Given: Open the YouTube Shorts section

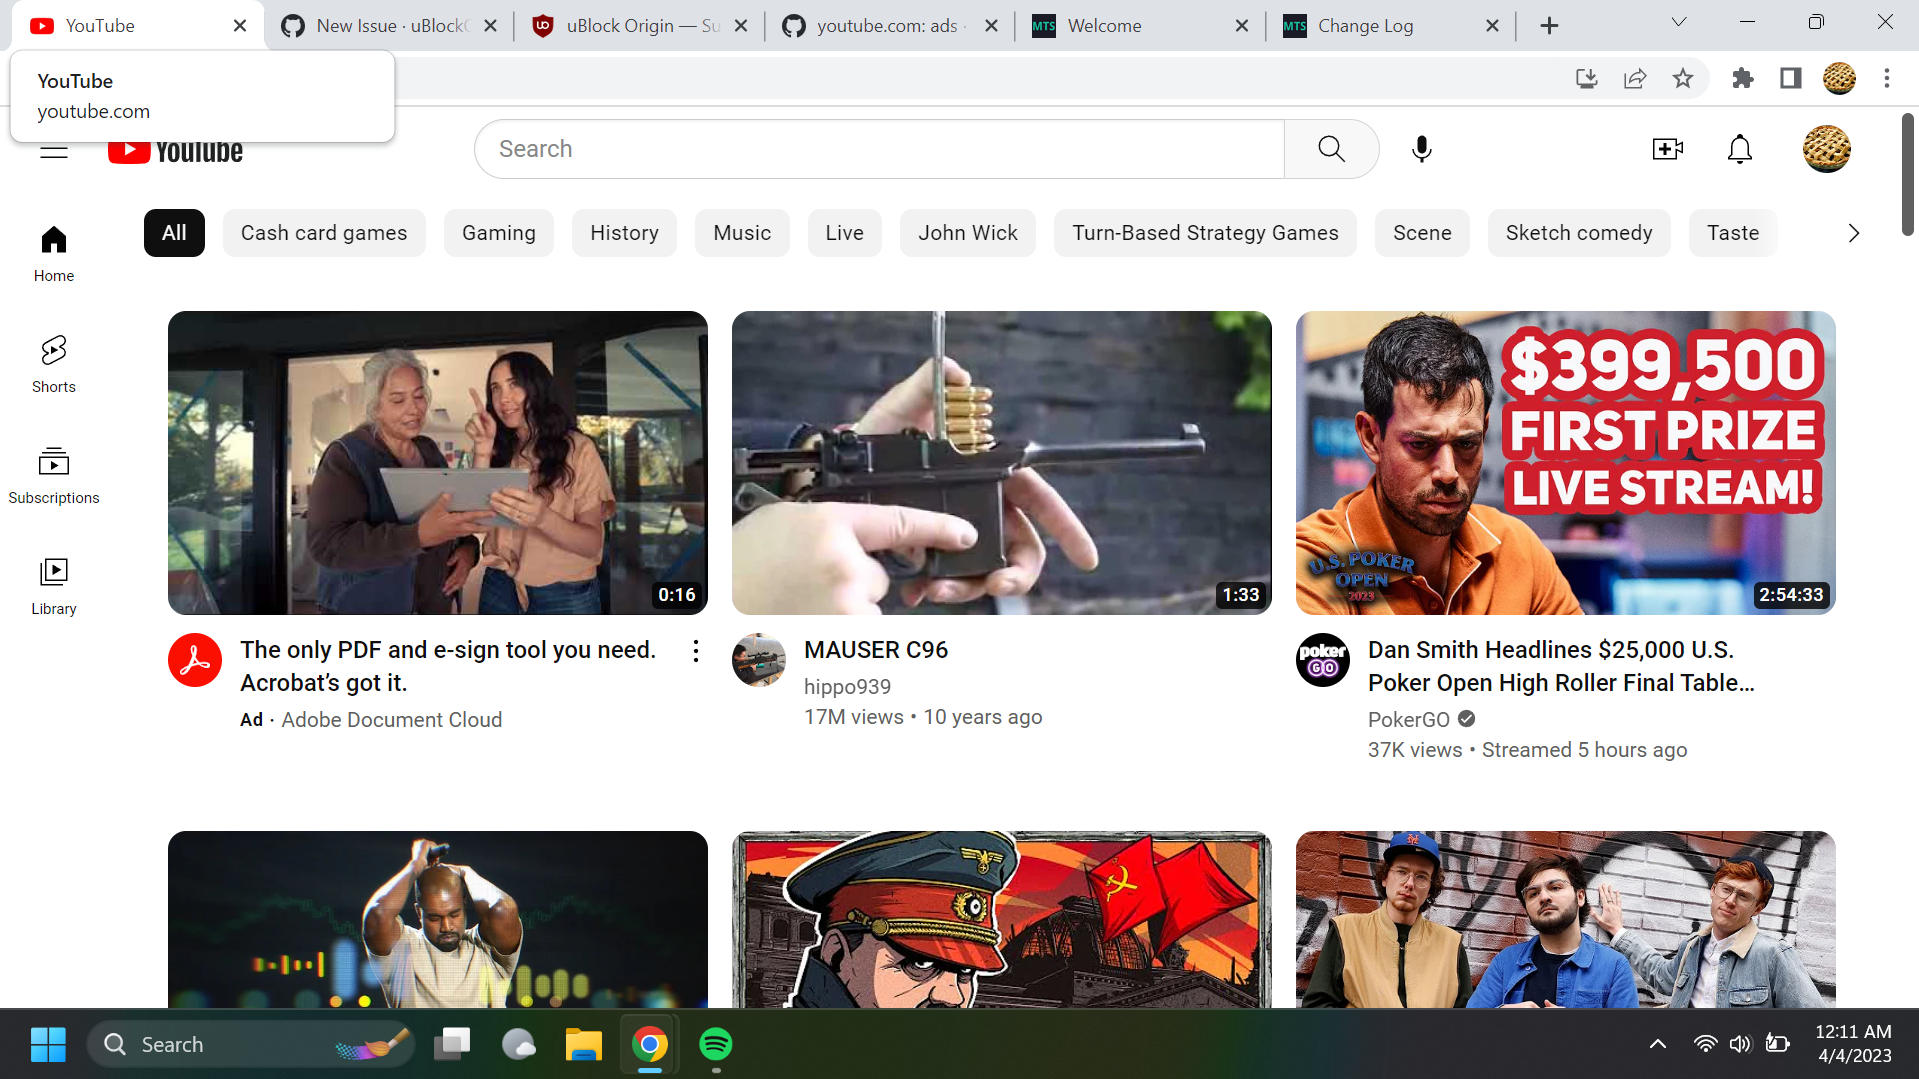Looking at the screenshot, I should pos(53,362).
